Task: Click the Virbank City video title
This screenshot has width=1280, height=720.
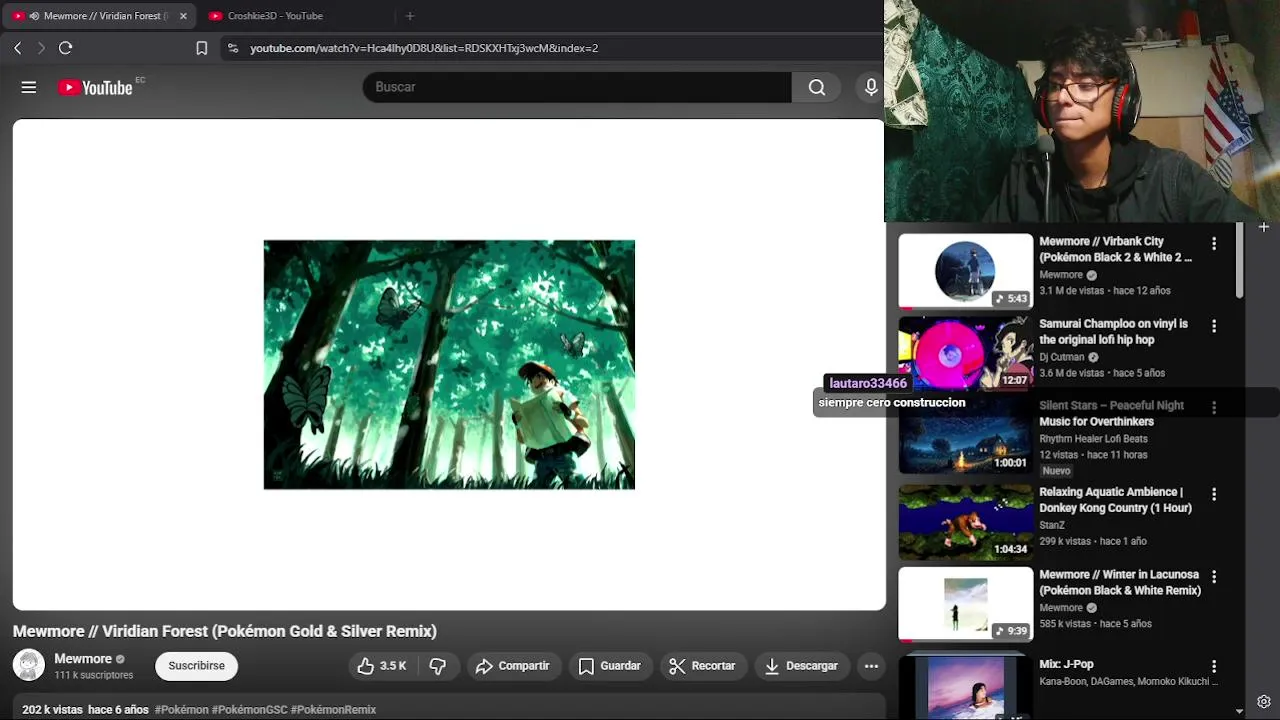Action: coord(1116,249)
